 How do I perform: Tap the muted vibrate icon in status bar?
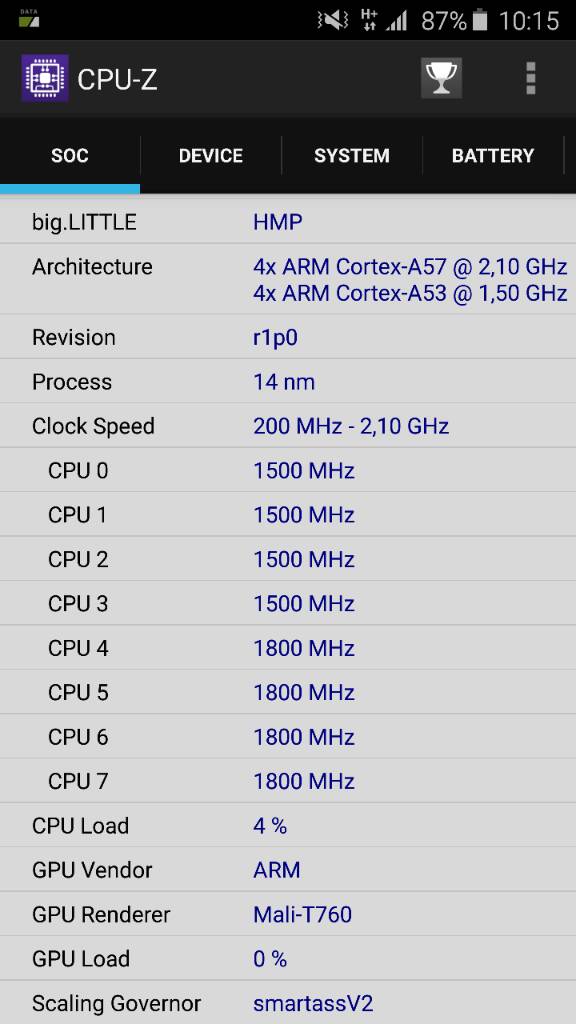pyautogui.click(x=334, y=21)
